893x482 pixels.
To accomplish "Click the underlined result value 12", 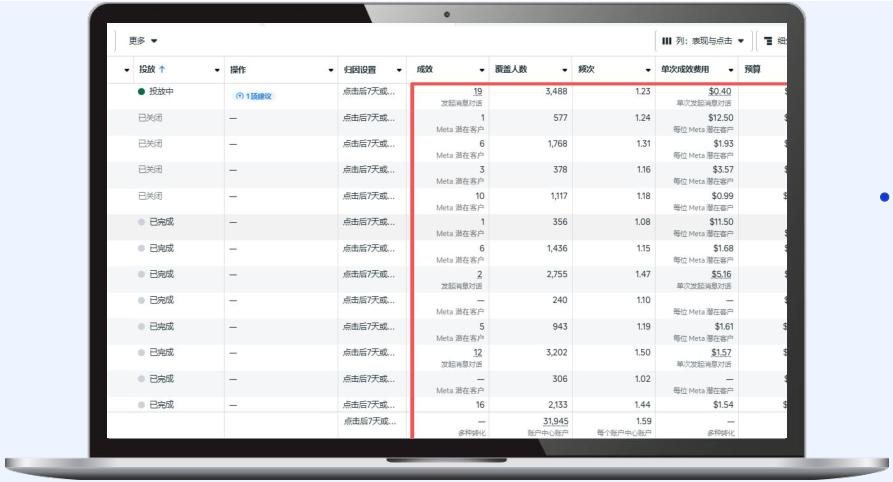I will tap(477, 353).
